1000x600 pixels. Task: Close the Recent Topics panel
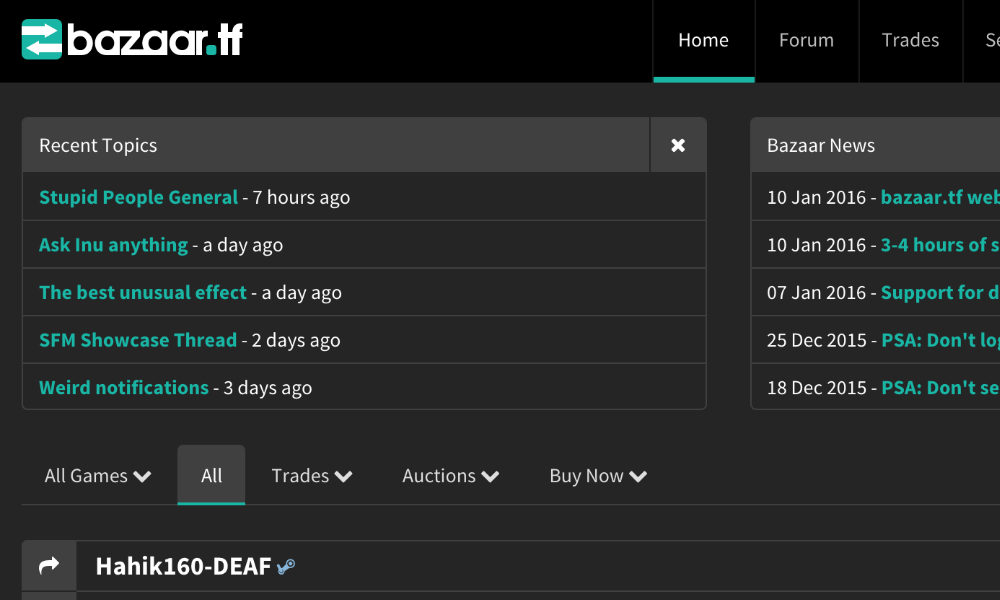click(x=678, y=145)
